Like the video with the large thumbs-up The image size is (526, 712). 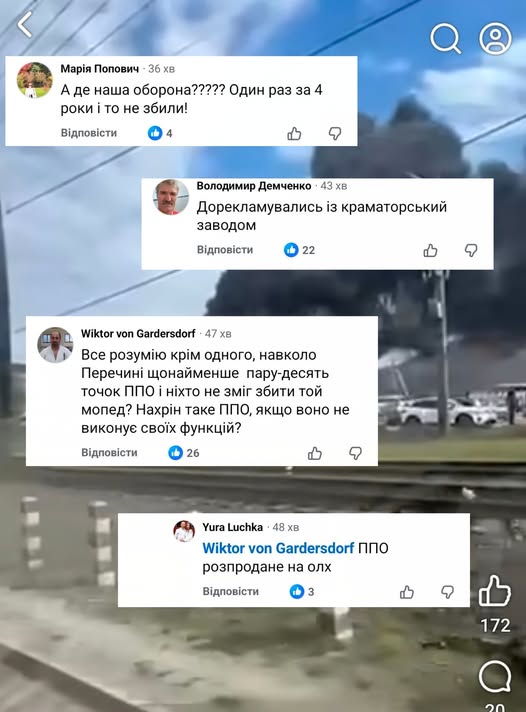pos(495,590)
